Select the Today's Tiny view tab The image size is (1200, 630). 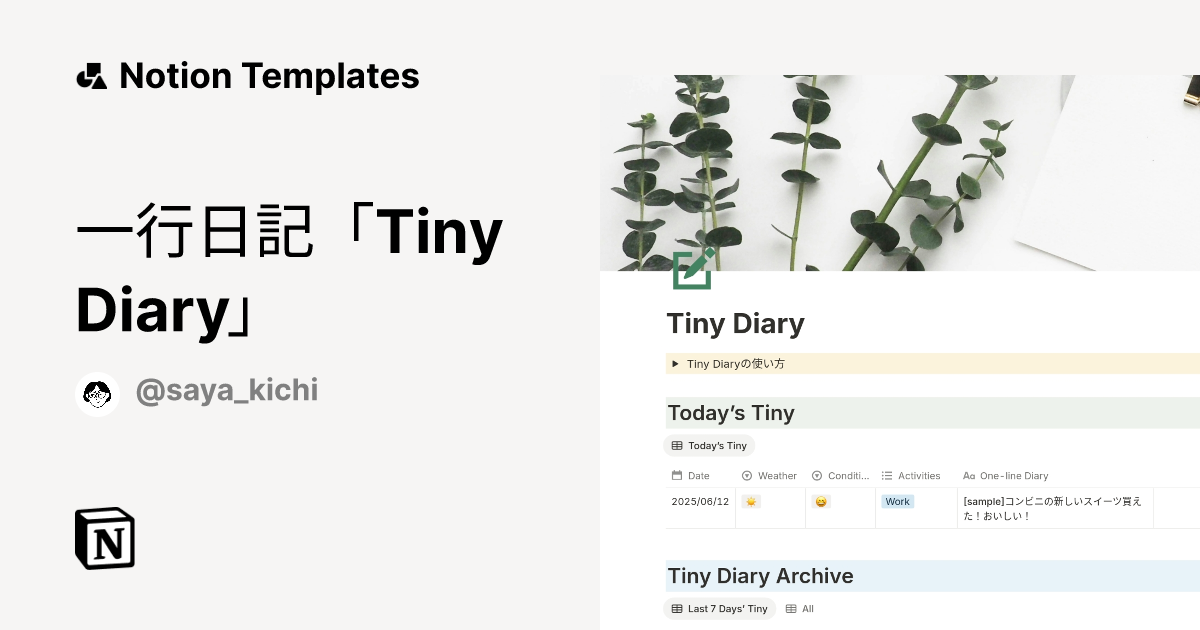click(x=709, y=446)
